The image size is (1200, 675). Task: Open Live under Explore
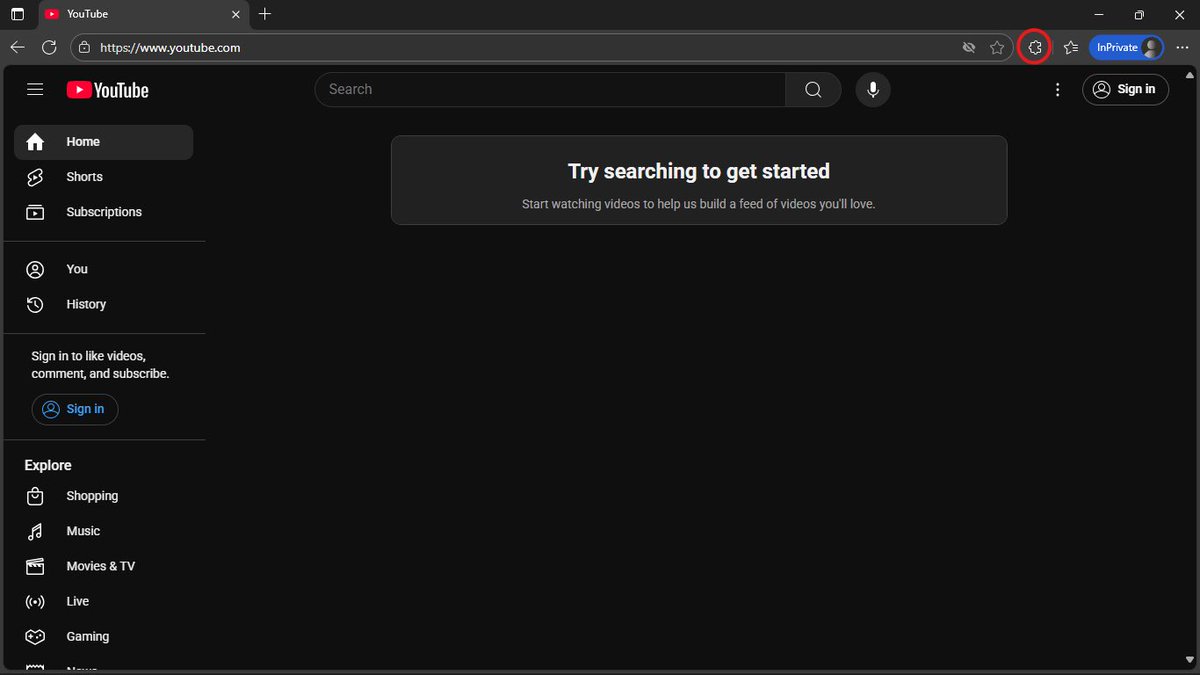104,601
